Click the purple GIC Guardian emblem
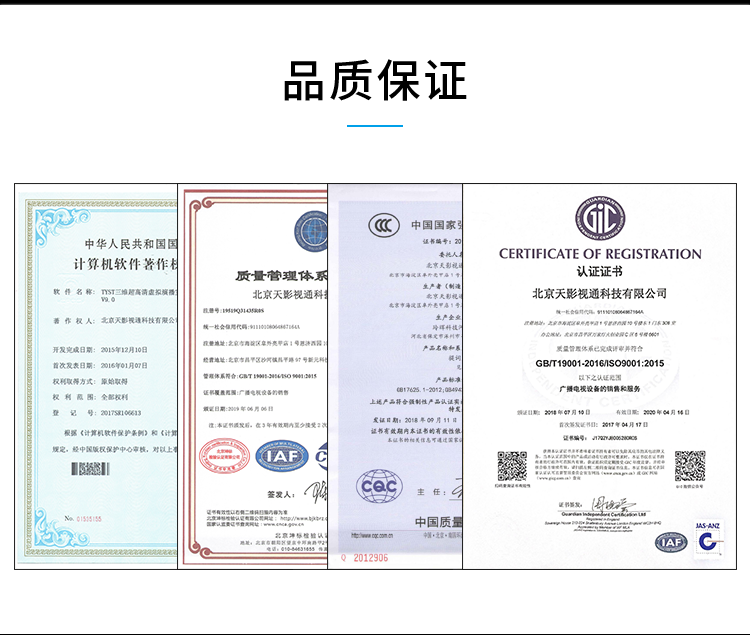The image size is (750, 635). click(x=600, y=219)
